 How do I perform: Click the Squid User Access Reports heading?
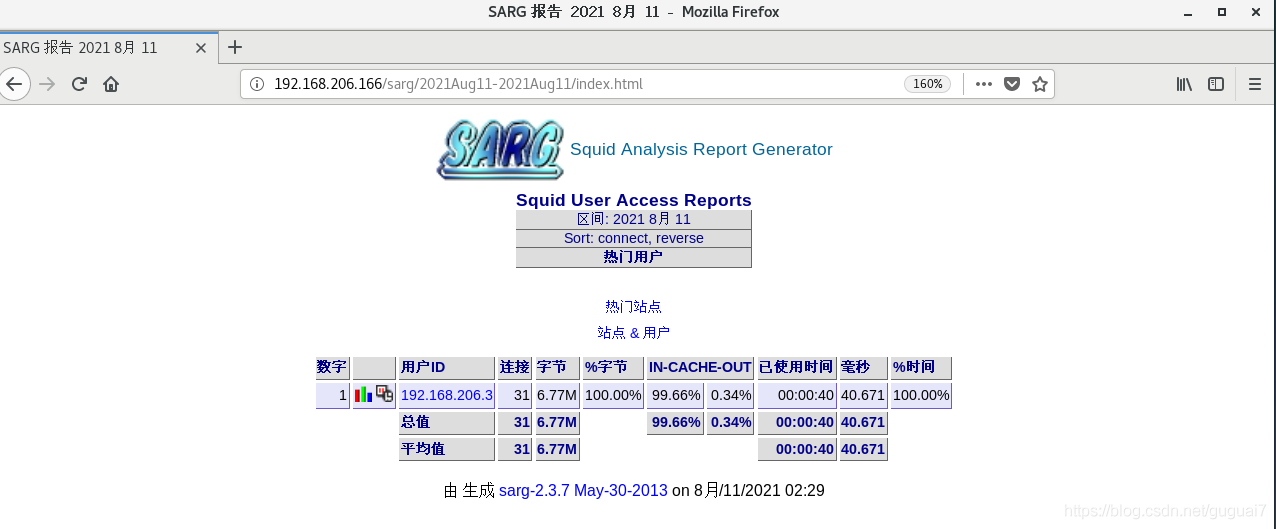pyautogui.click(x=633, y=200)
